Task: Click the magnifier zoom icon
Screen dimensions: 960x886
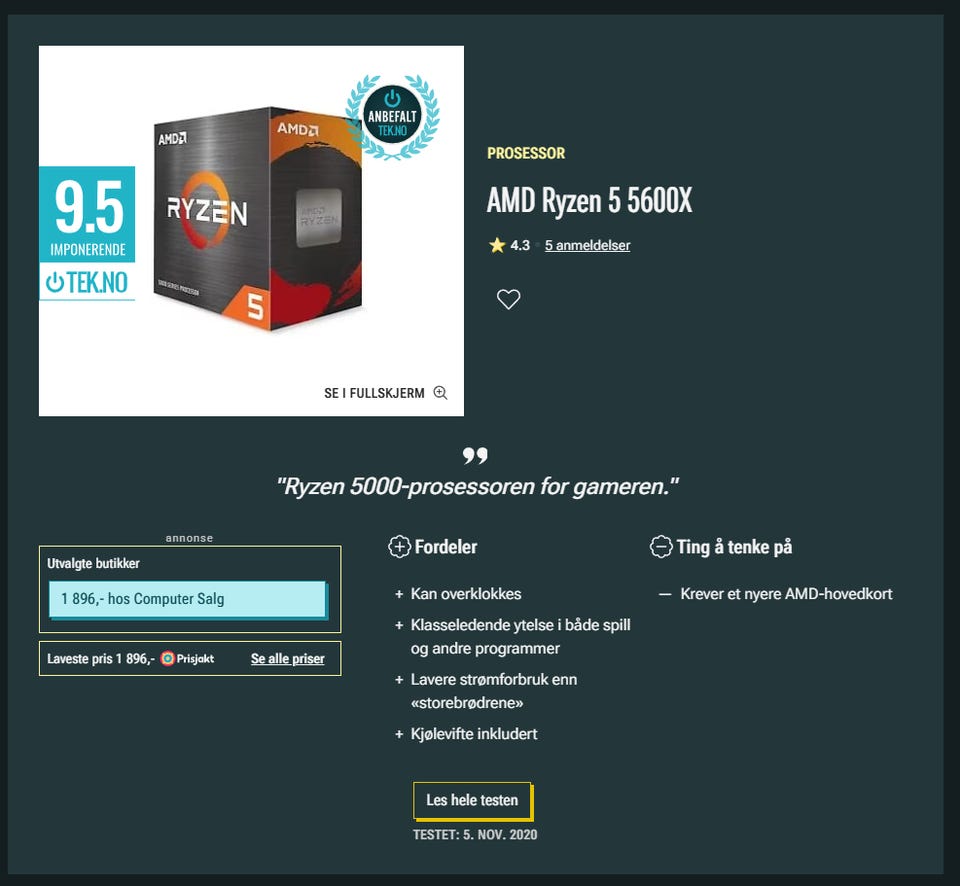Action: tap(440, 393)
